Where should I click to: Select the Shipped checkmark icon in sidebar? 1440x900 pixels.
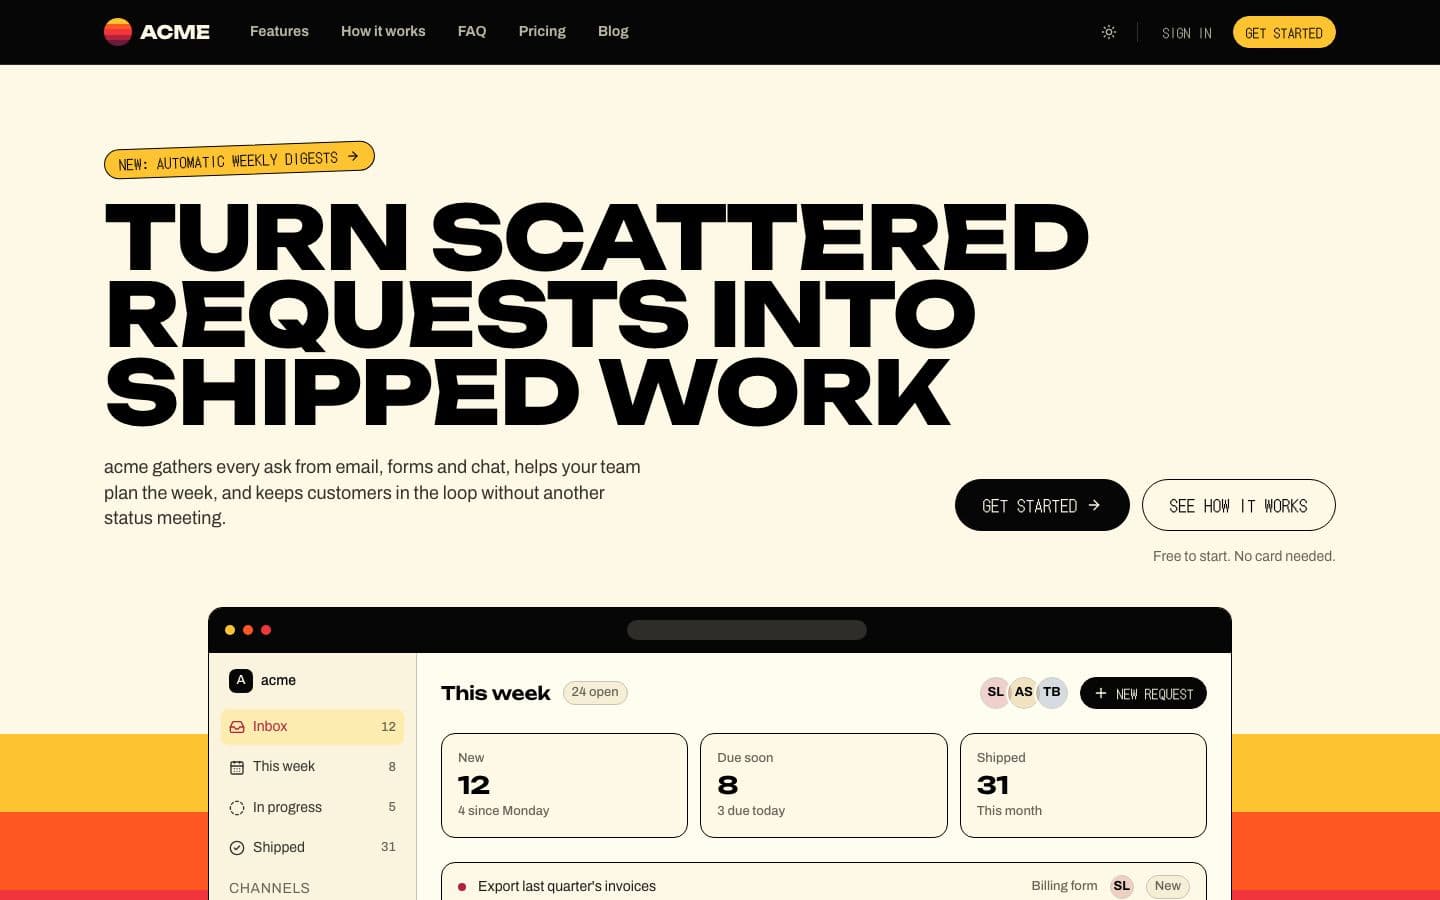point(237,848)
